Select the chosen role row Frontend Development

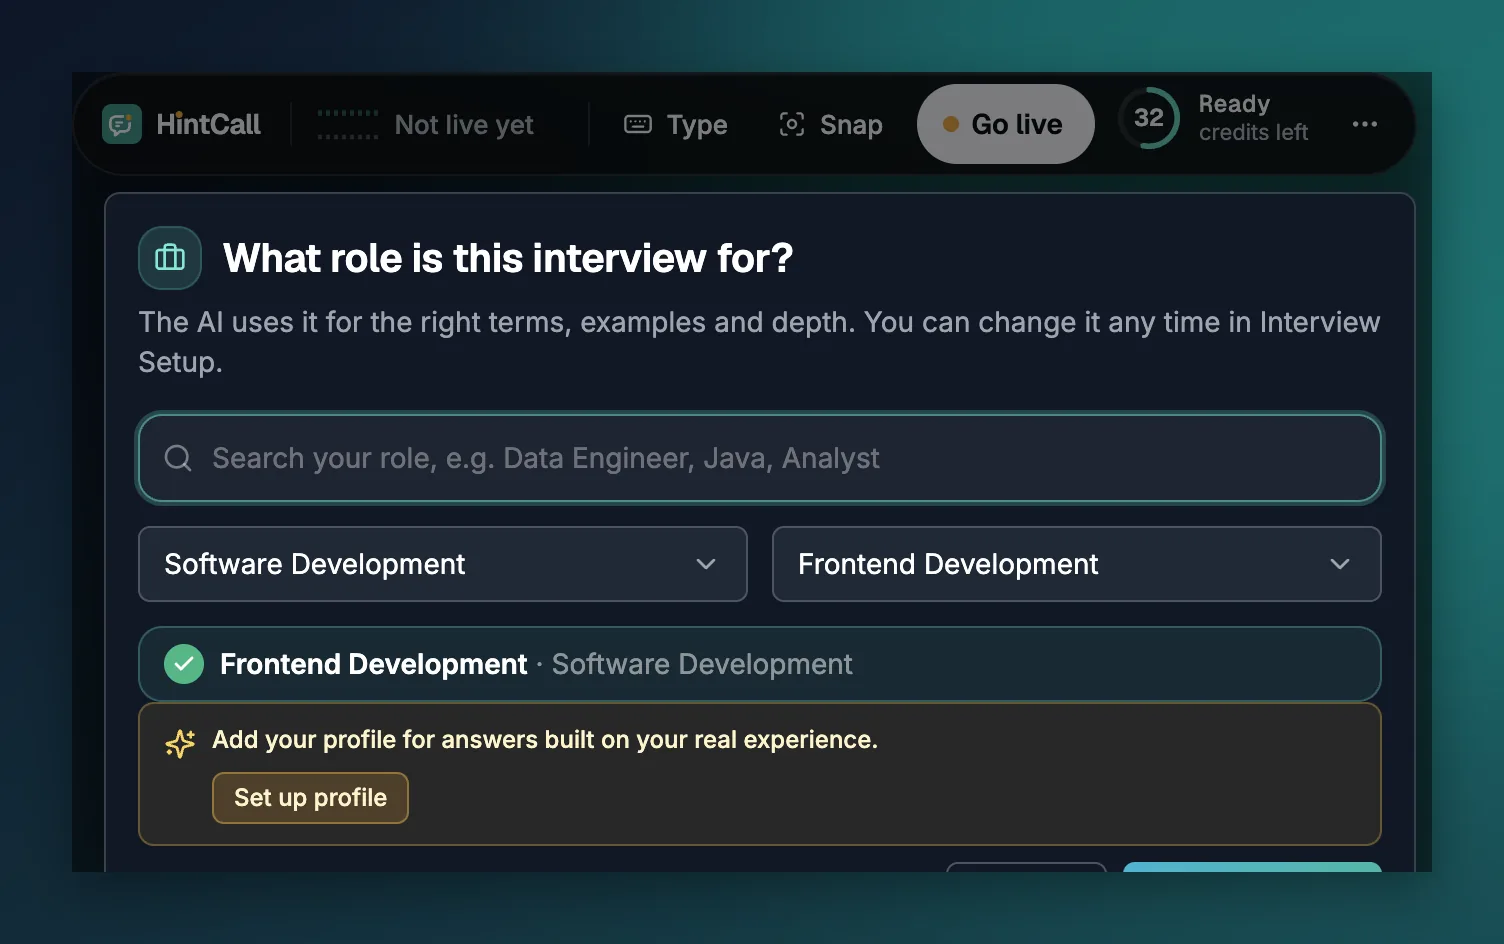tap(760, 664)
